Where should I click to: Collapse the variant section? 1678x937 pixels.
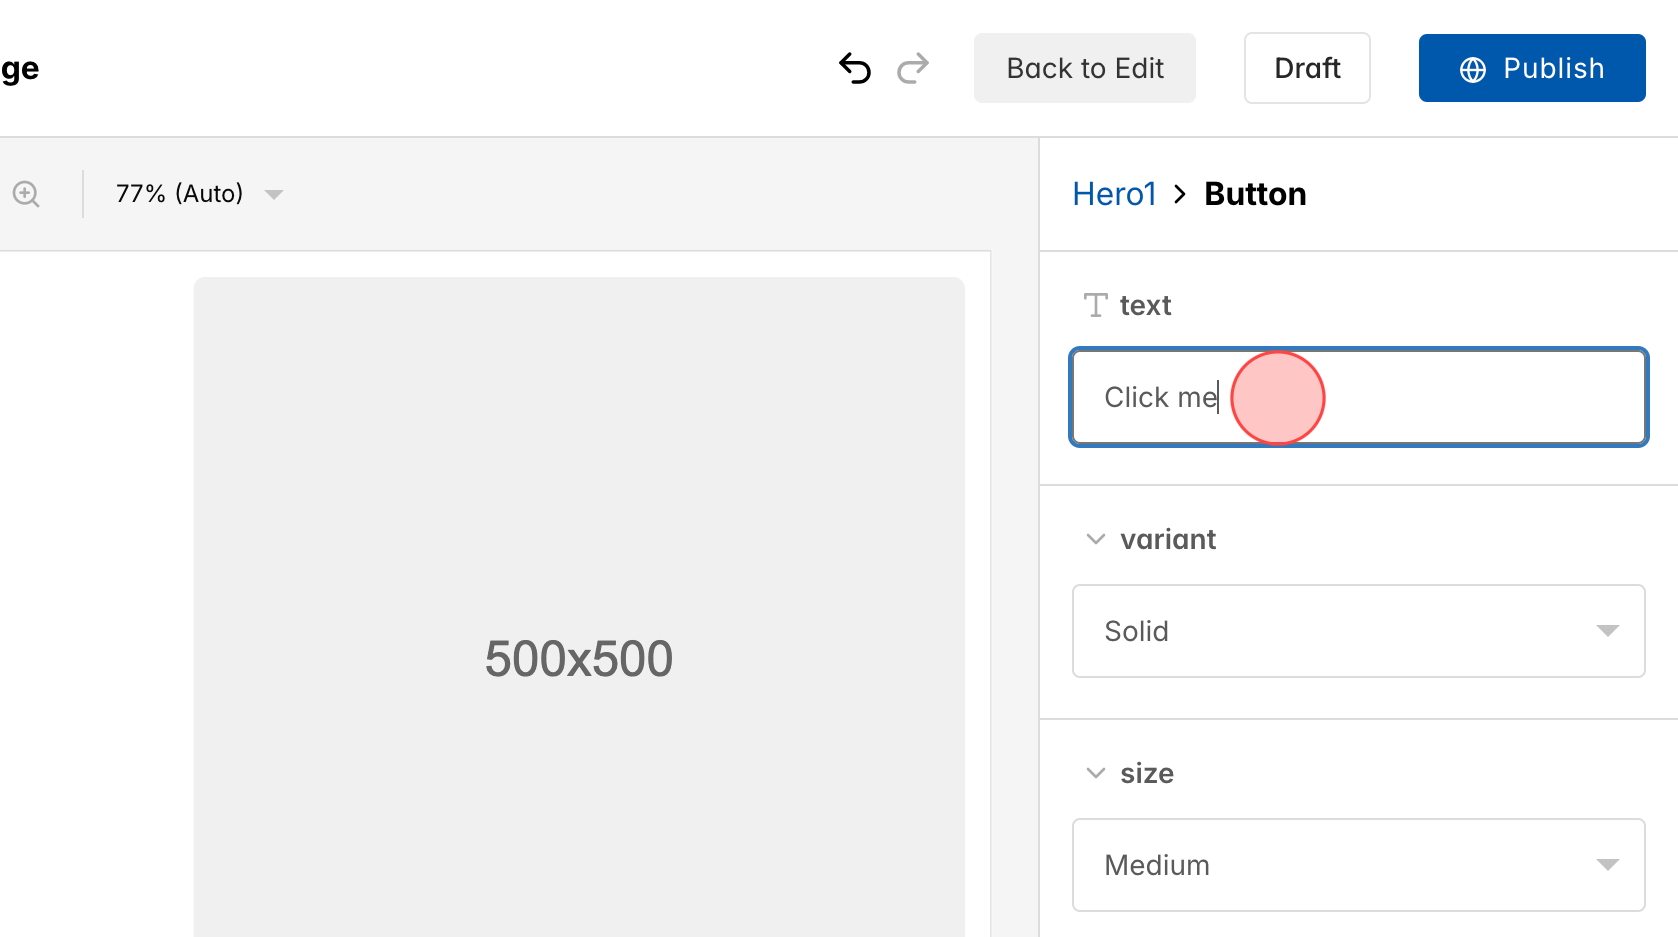click(1094, 538)
